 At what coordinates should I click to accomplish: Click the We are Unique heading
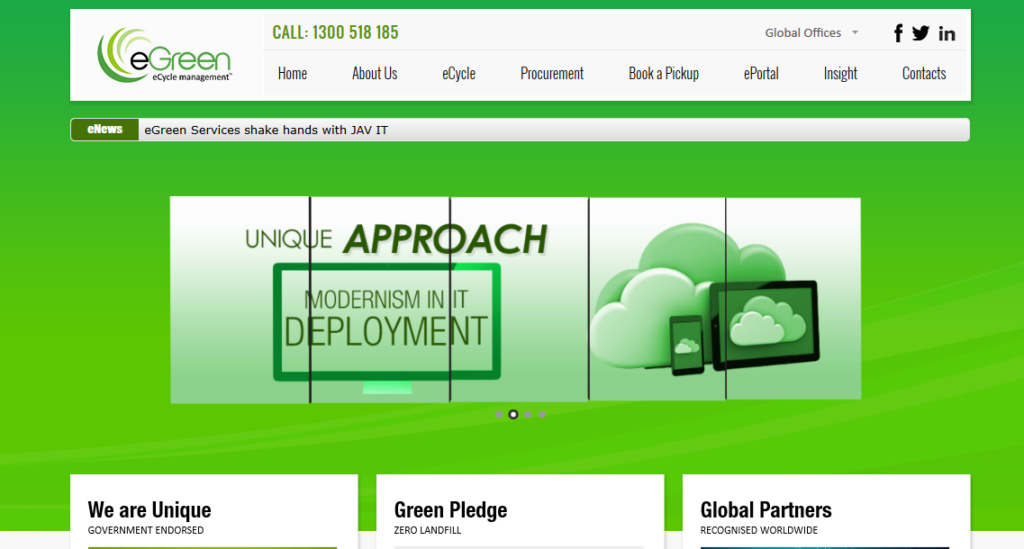tap(149, 510)
